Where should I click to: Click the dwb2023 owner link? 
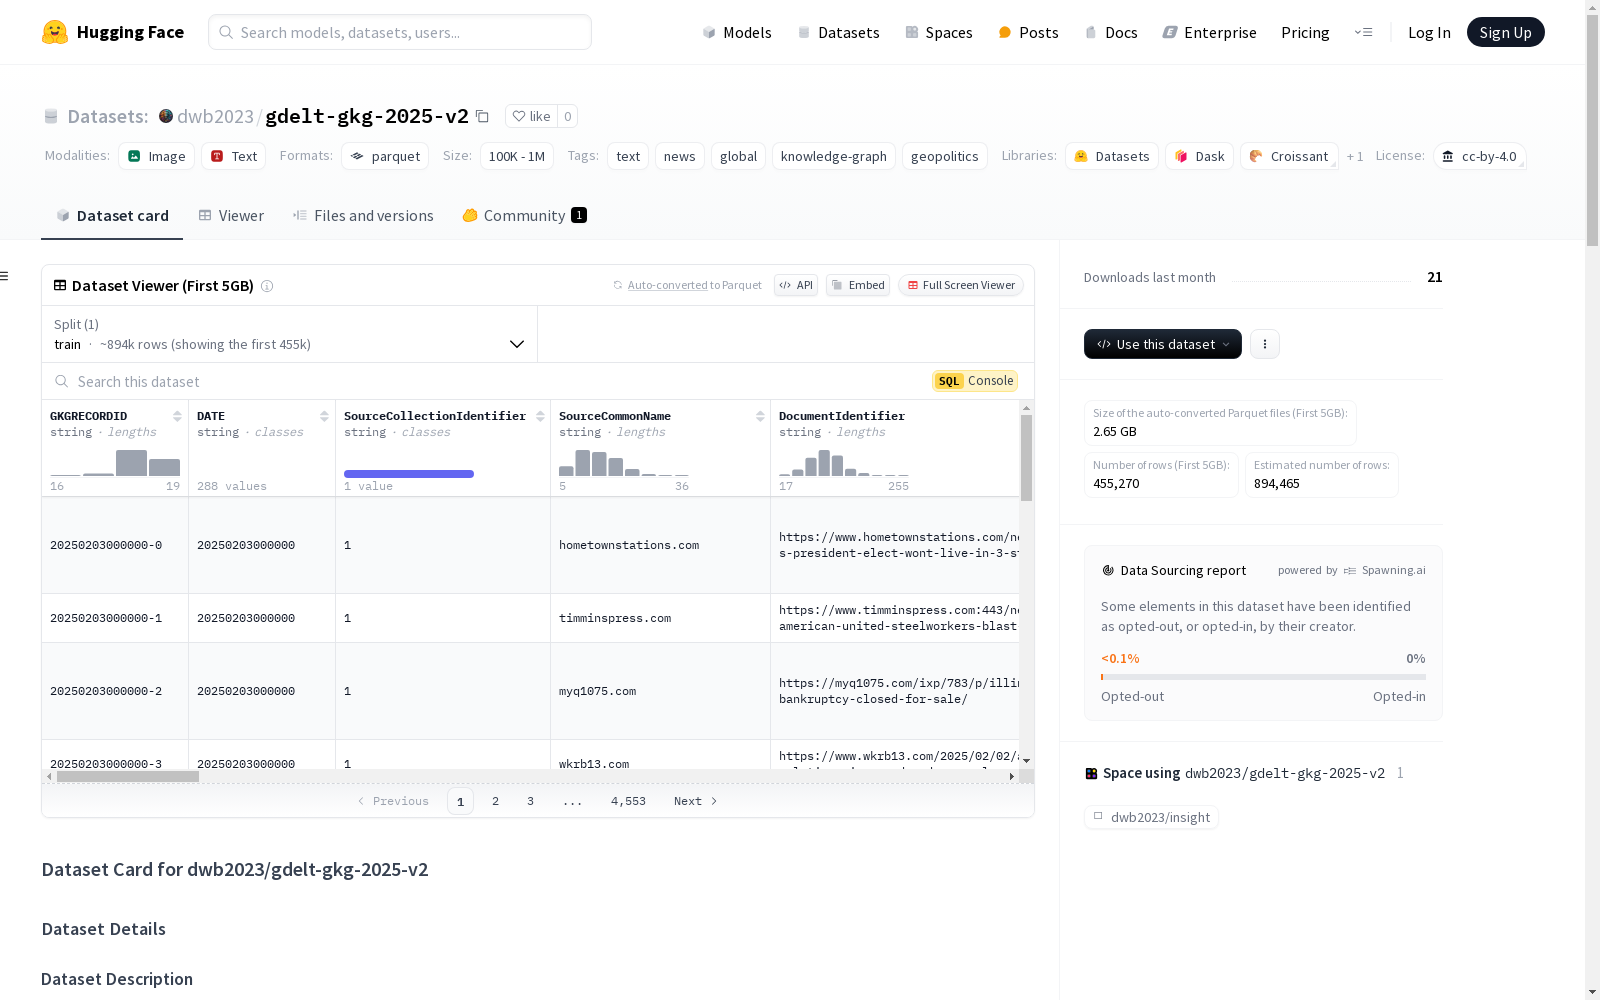[215, 116]
